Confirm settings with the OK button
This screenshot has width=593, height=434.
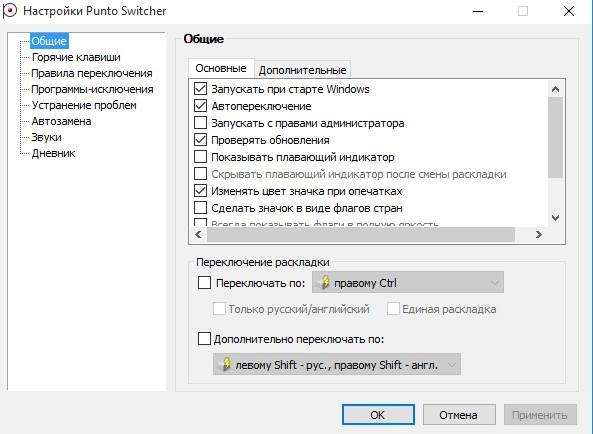pyautogui.click(x=378, y=415)
